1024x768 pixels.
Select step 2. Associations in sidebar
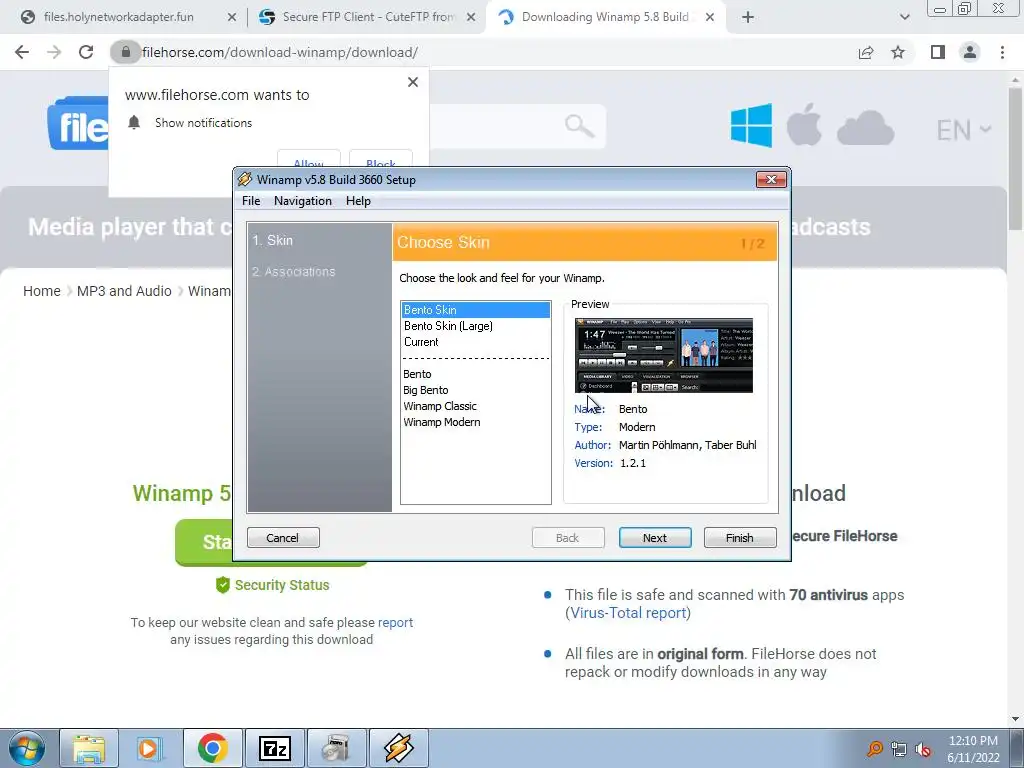[294, 272]
